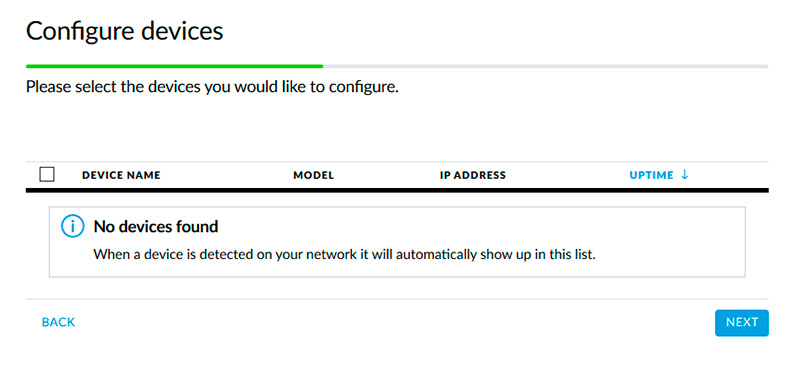Go to the previous step with BACK

58,322
